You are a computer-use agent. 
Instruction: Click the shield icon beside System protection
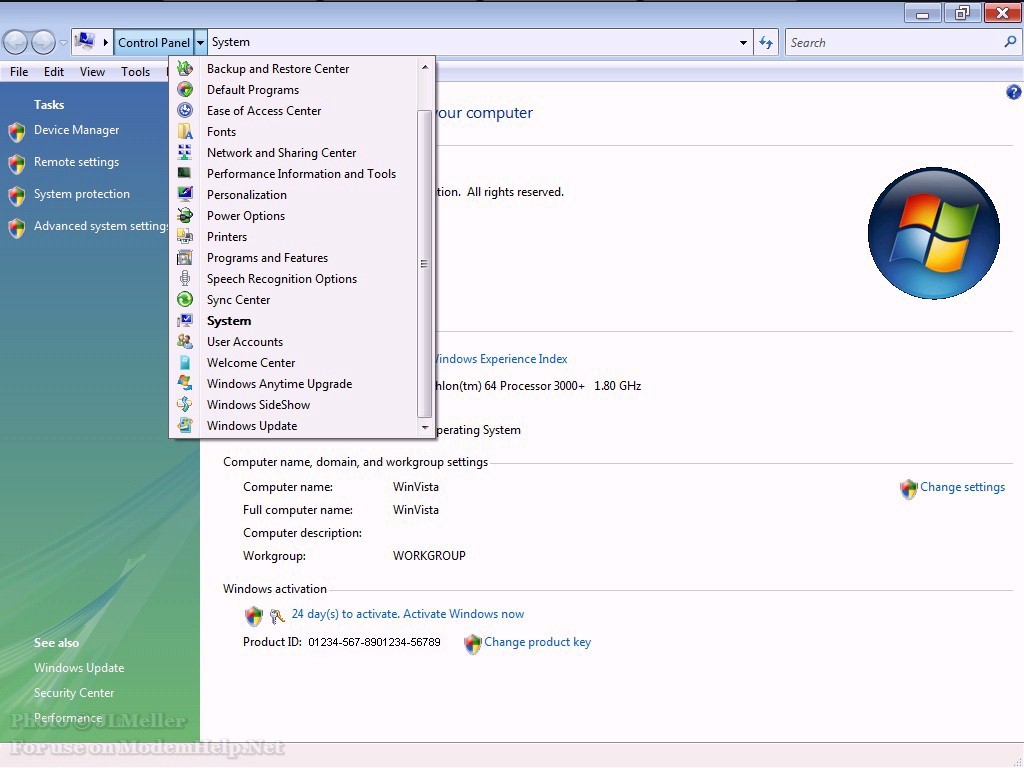(17, 195)
